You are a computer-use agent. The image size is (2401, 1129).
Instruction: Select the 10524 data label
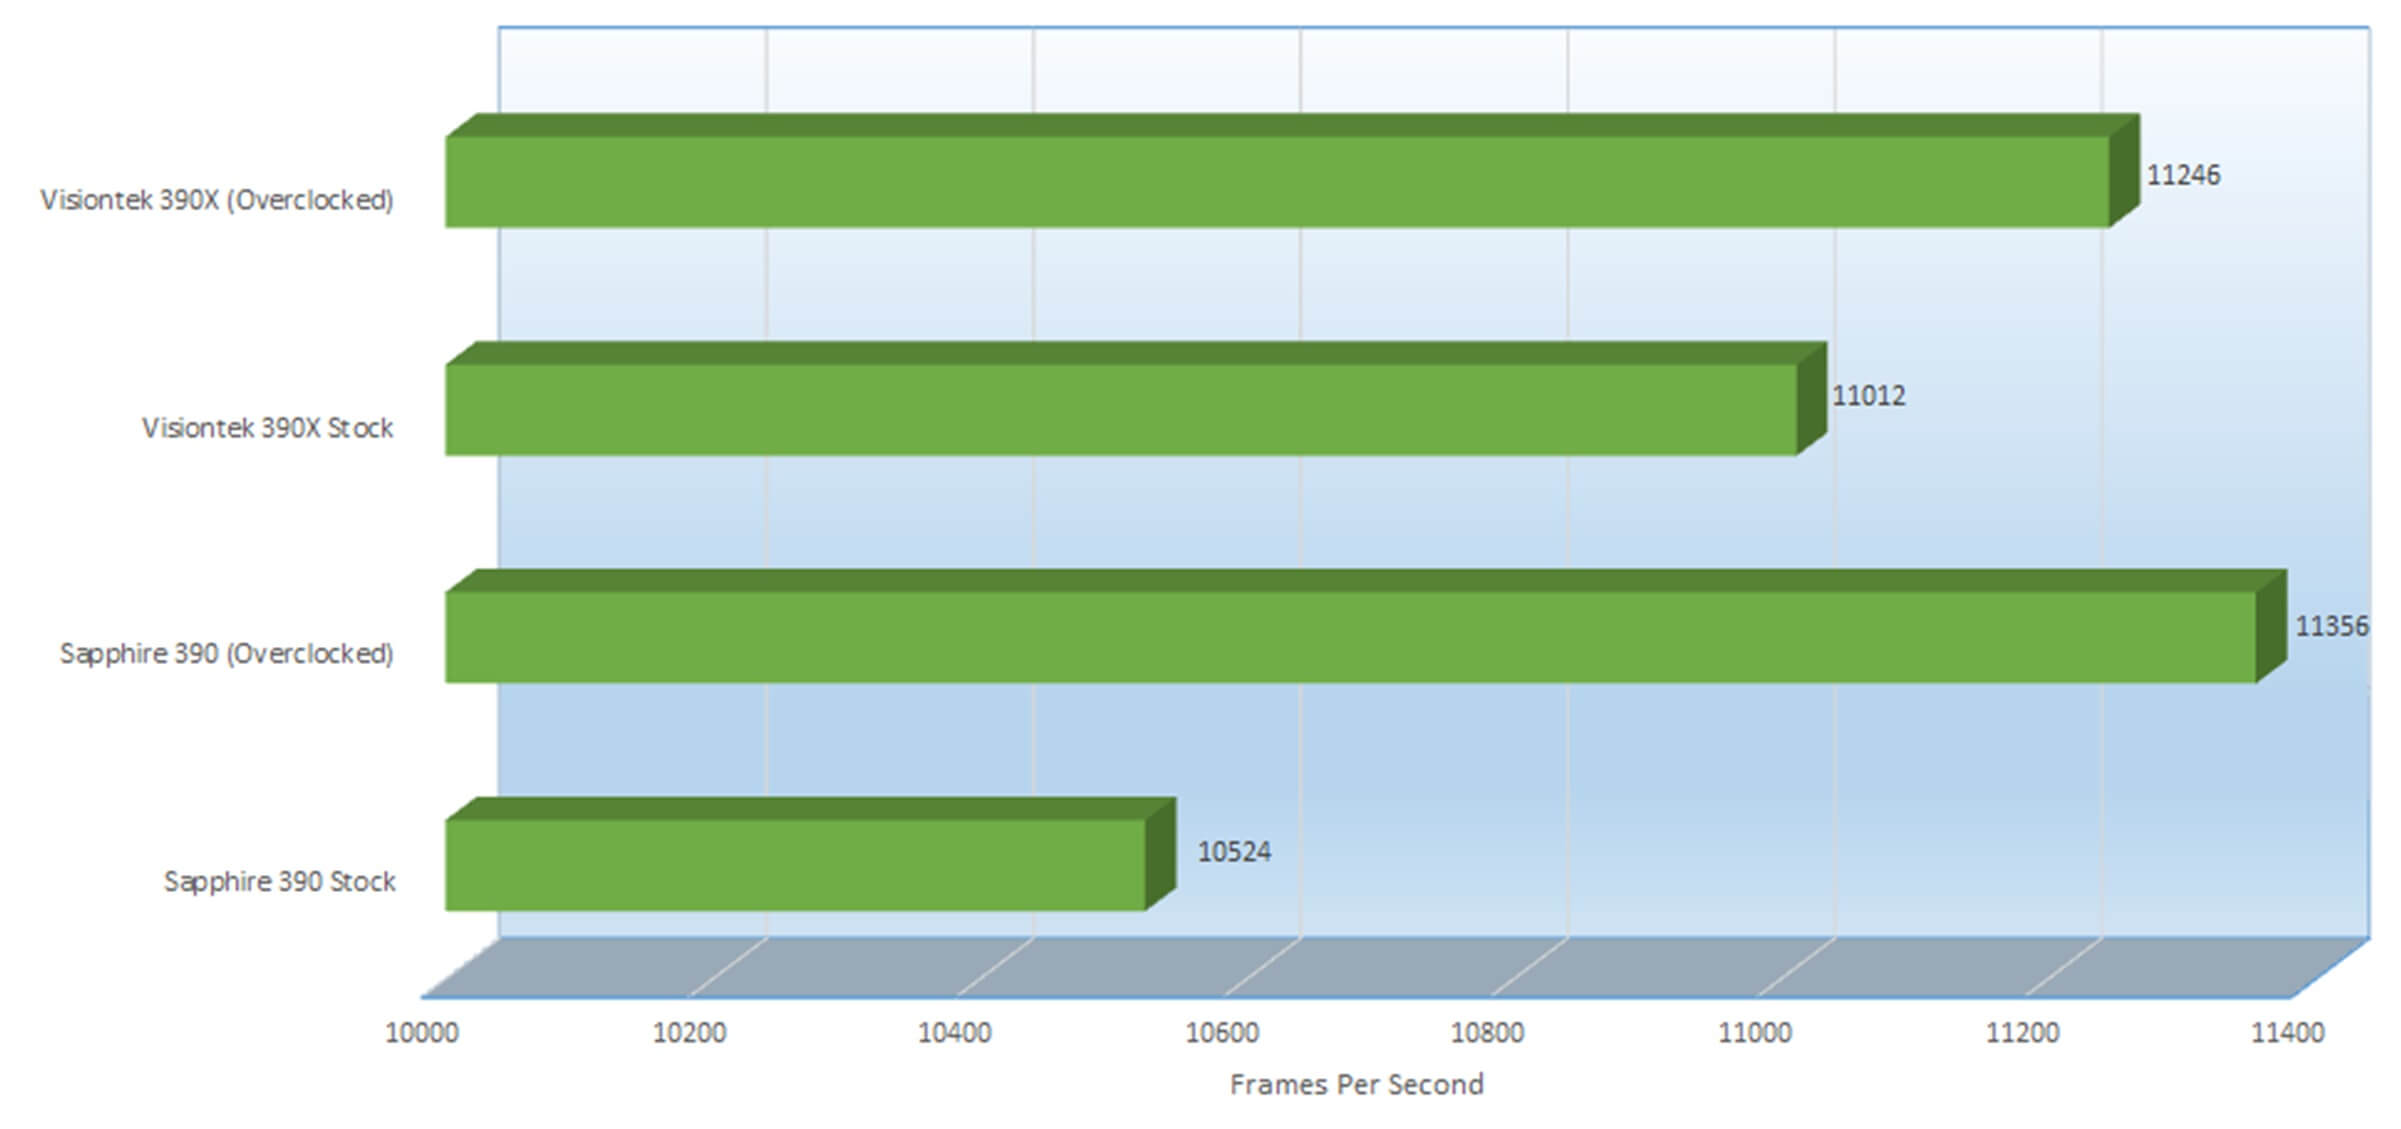point(1234,852)
